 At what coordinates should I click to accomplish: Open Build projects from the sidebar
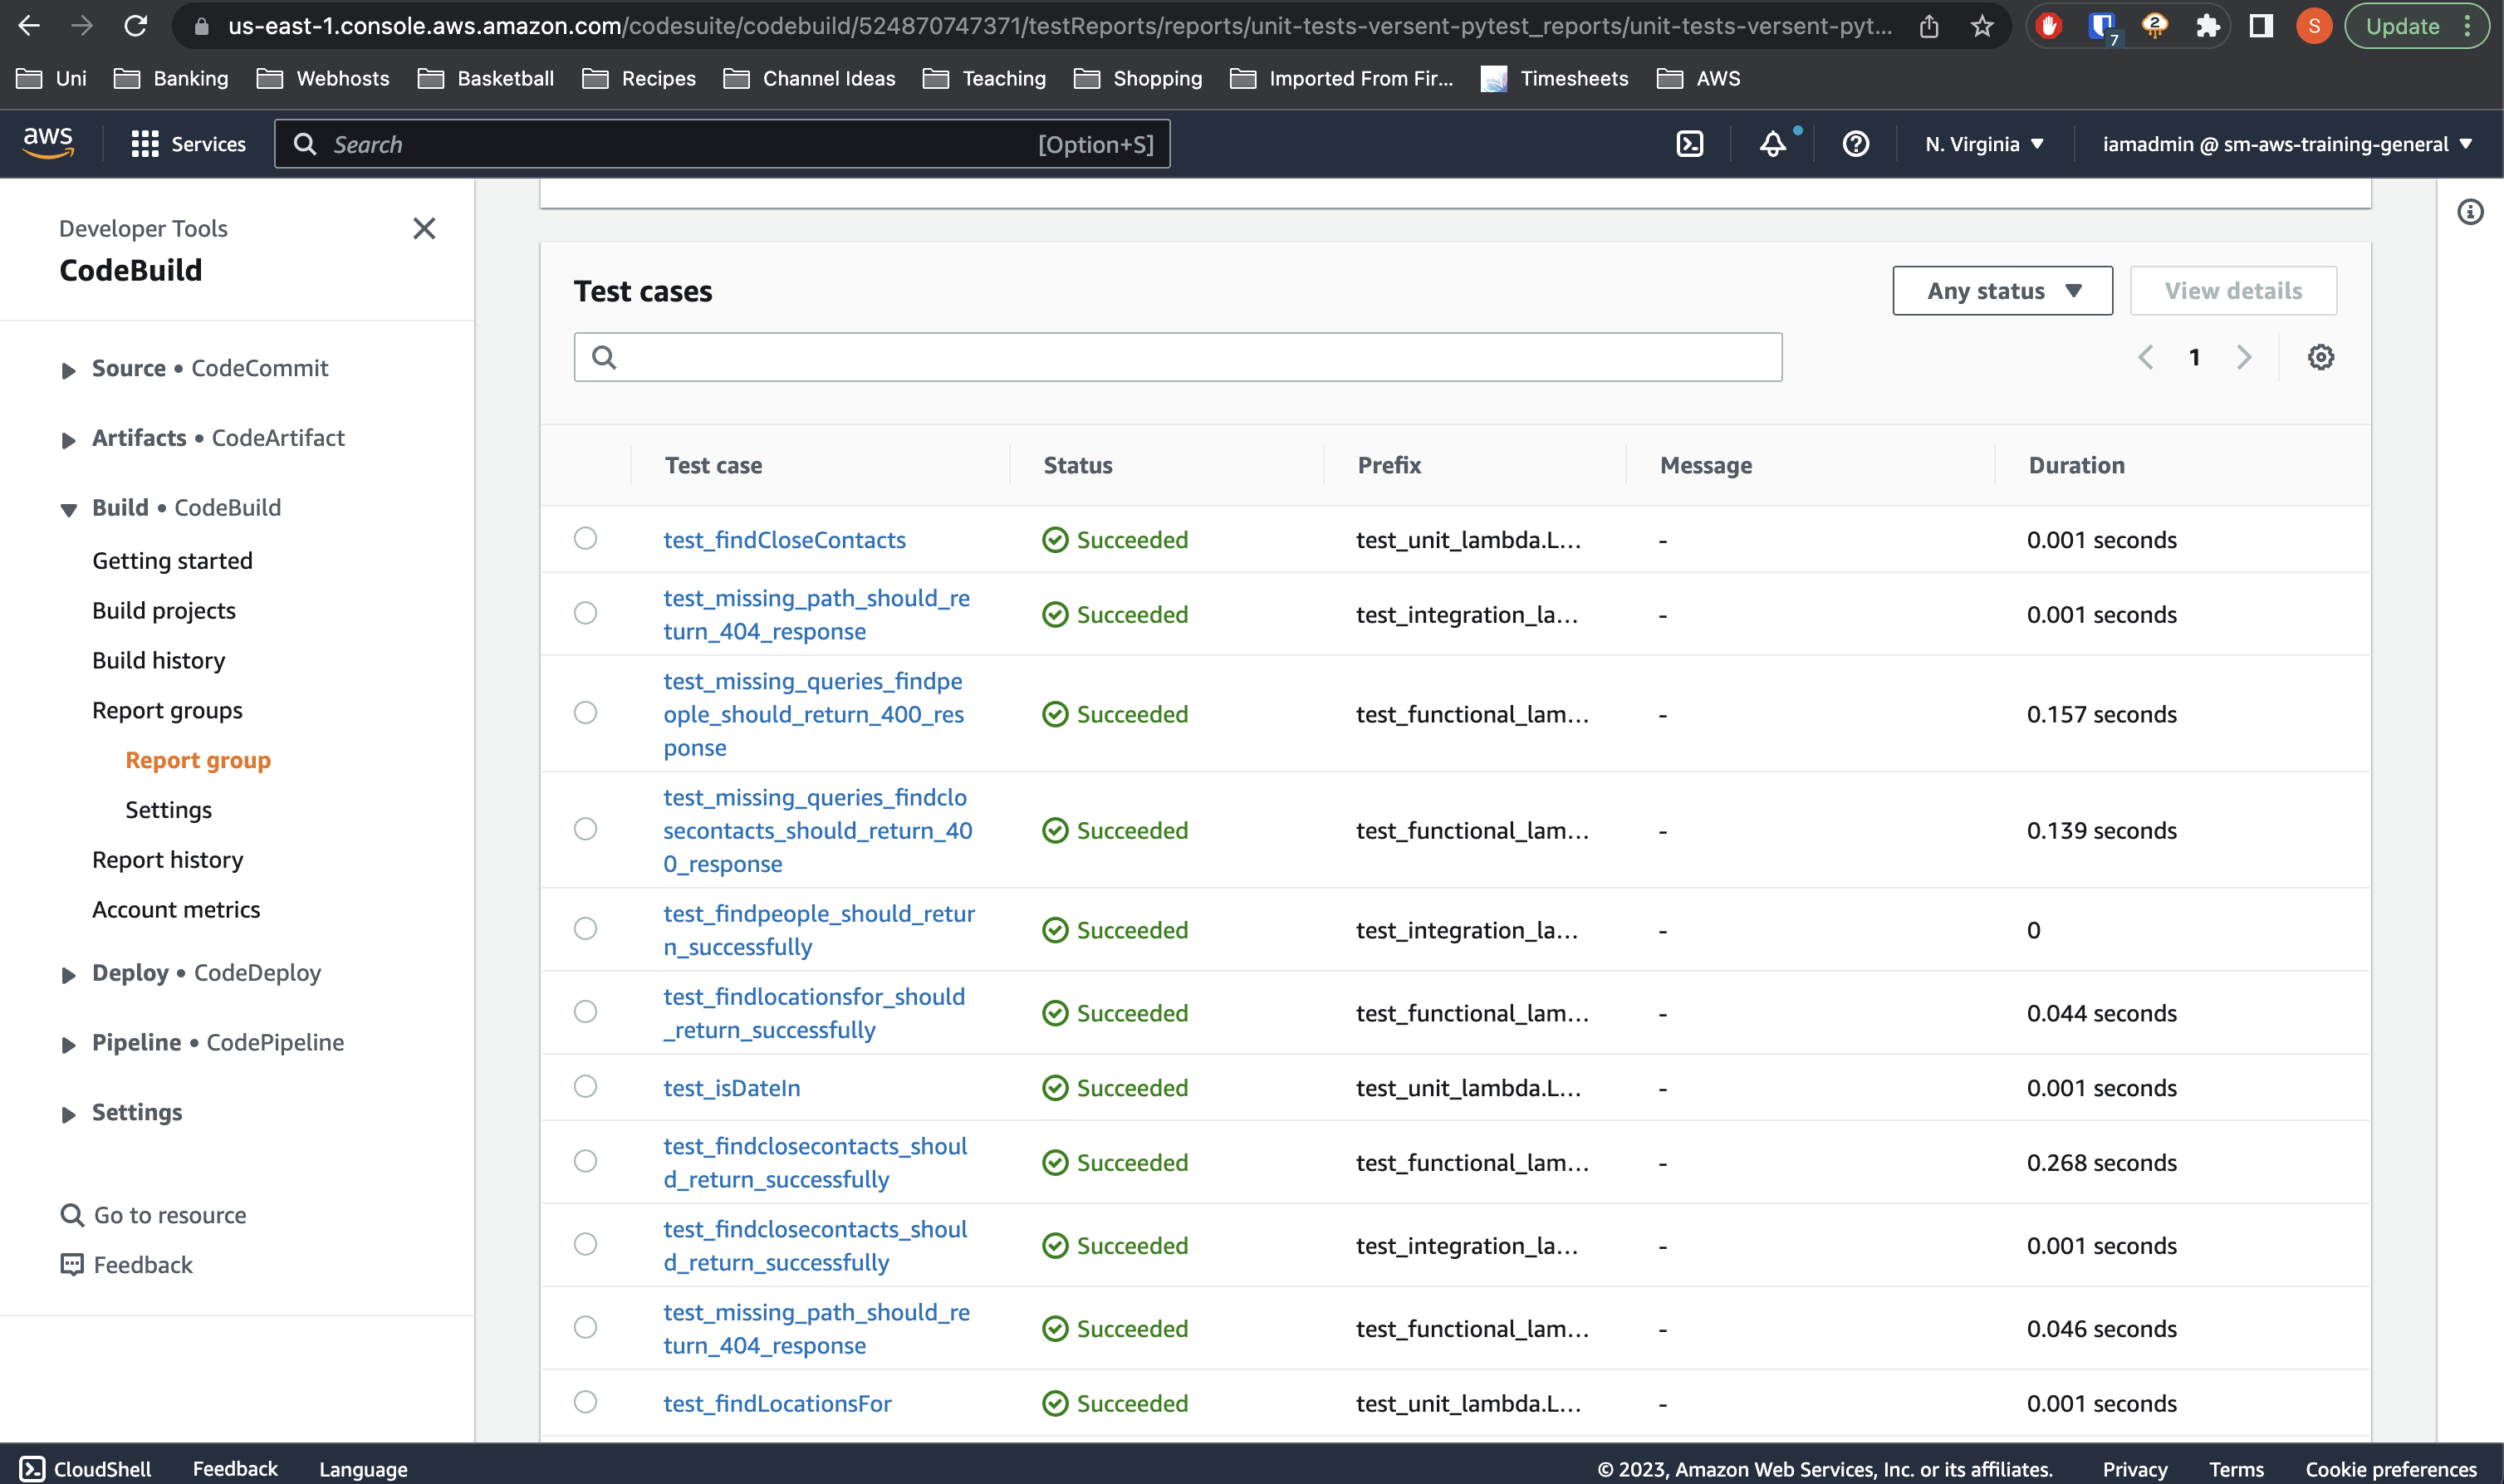click(164, 610)
